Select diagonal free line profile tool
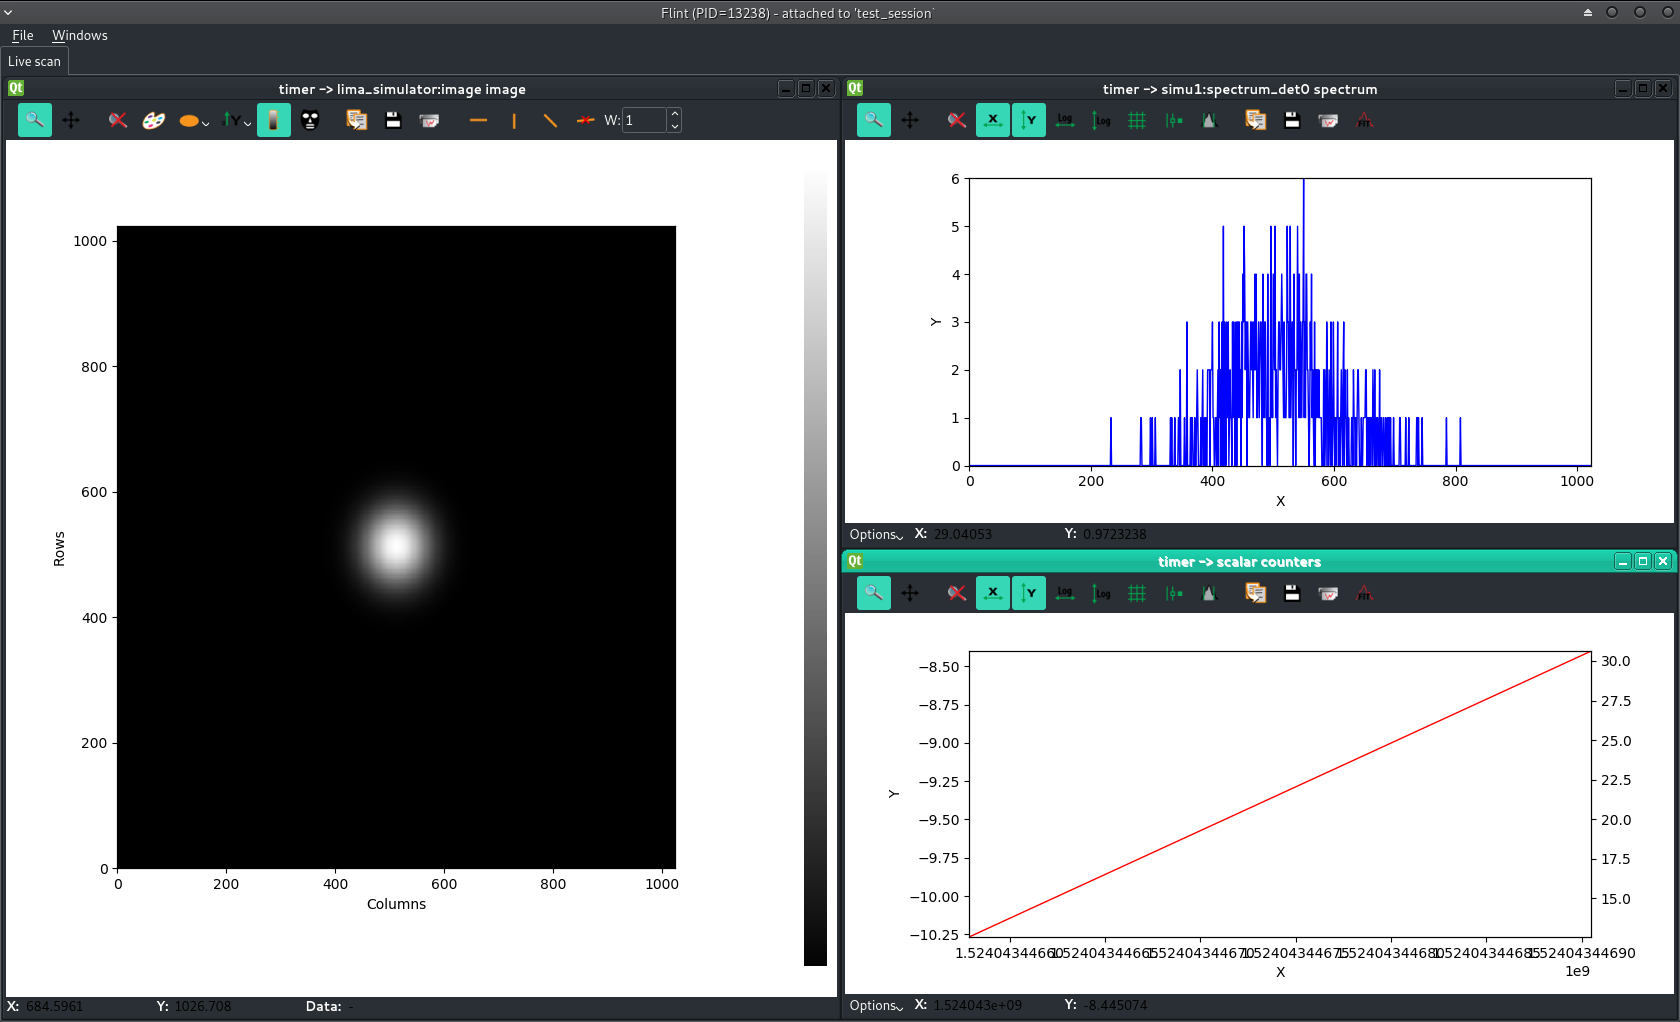Screen dimensions: 1680x1022 [x=550, y=120]
